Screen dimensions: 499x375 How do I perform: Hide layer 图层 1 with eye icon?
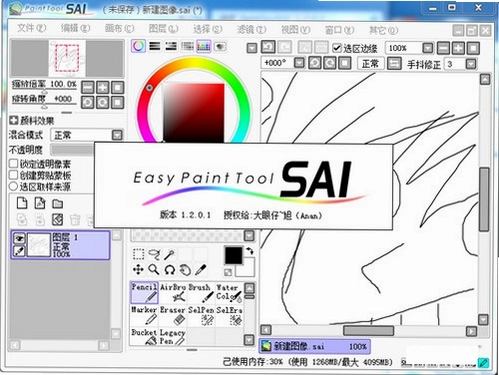19,238
